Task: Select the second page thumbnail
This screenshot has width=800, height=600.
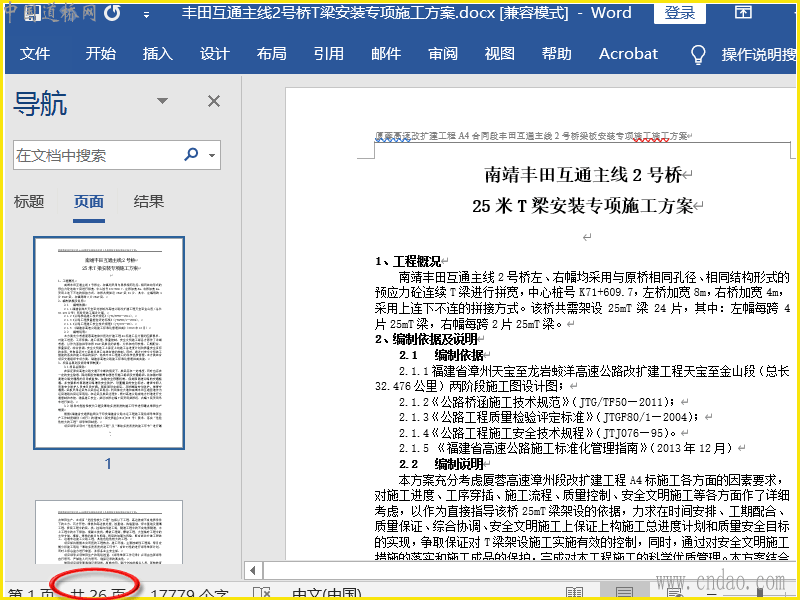Action: (109, 532)
